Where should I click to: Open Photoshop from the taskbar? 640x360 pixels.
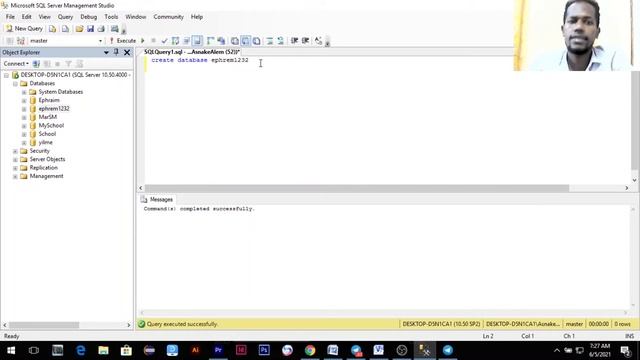[264, 350]
